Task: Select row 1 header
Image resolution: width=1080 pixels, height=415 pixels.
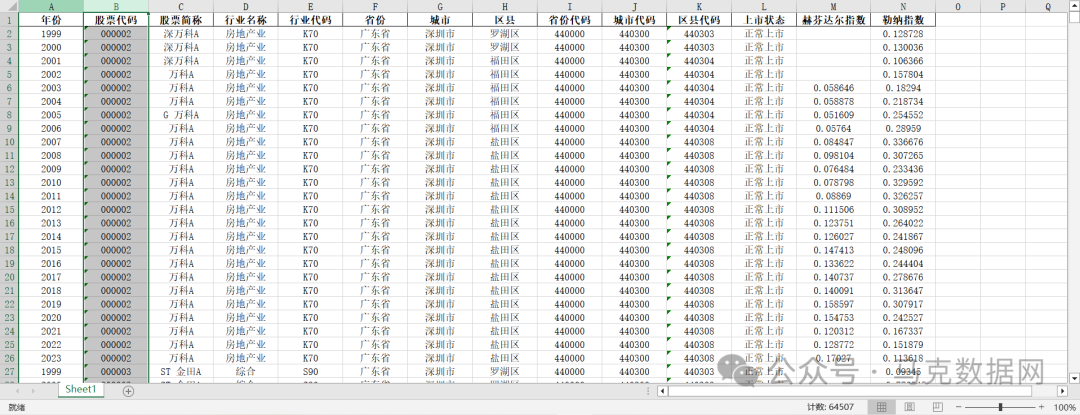Action: point(9,19)
